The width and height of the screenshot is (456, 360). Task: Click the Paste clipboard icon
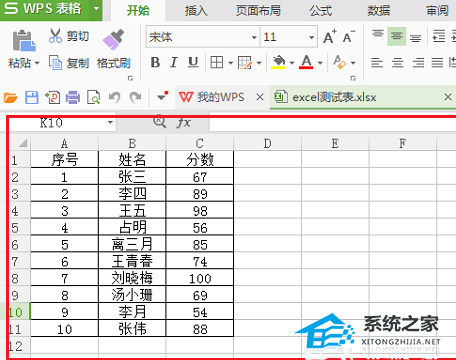tap(24, 41)
